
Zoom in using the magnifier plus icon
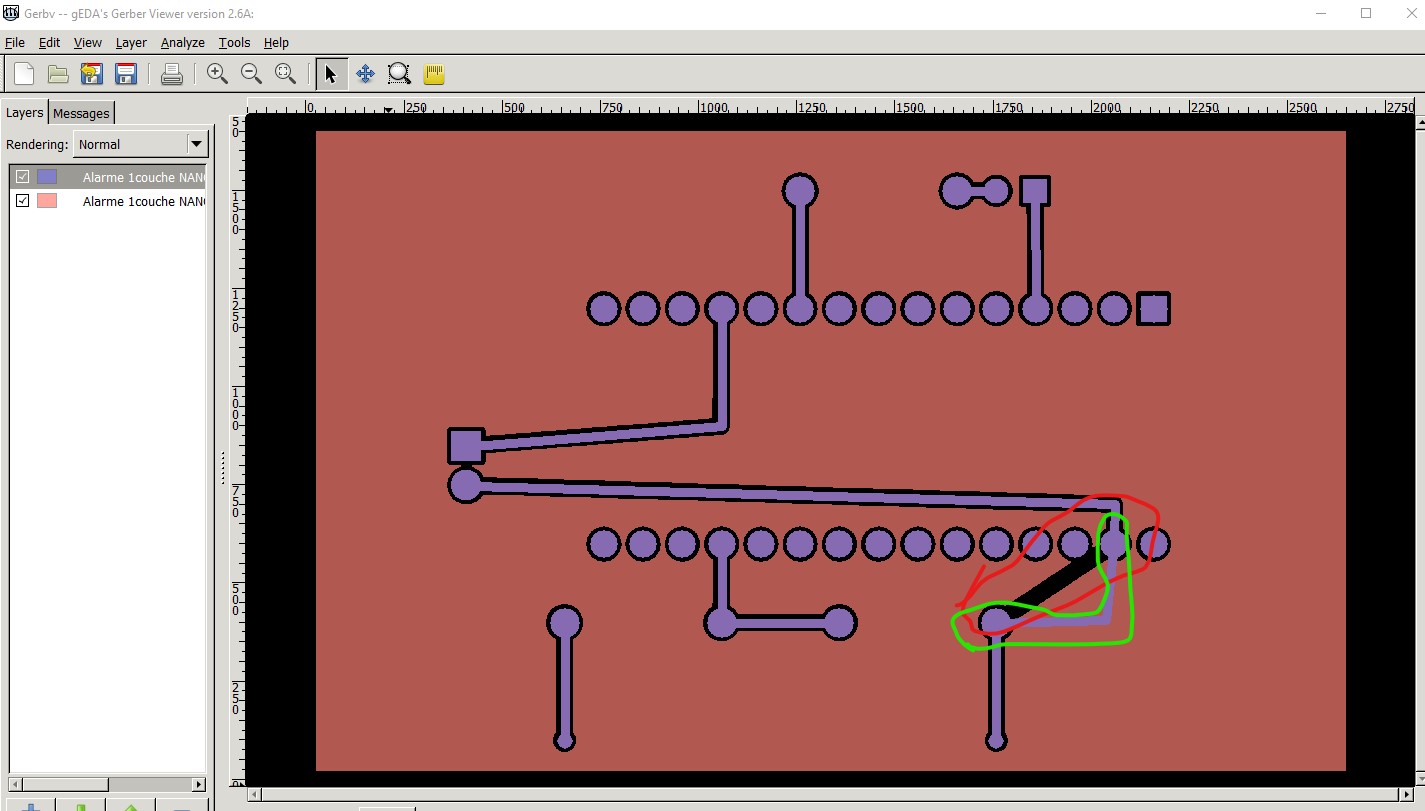(x=217, y=74)
